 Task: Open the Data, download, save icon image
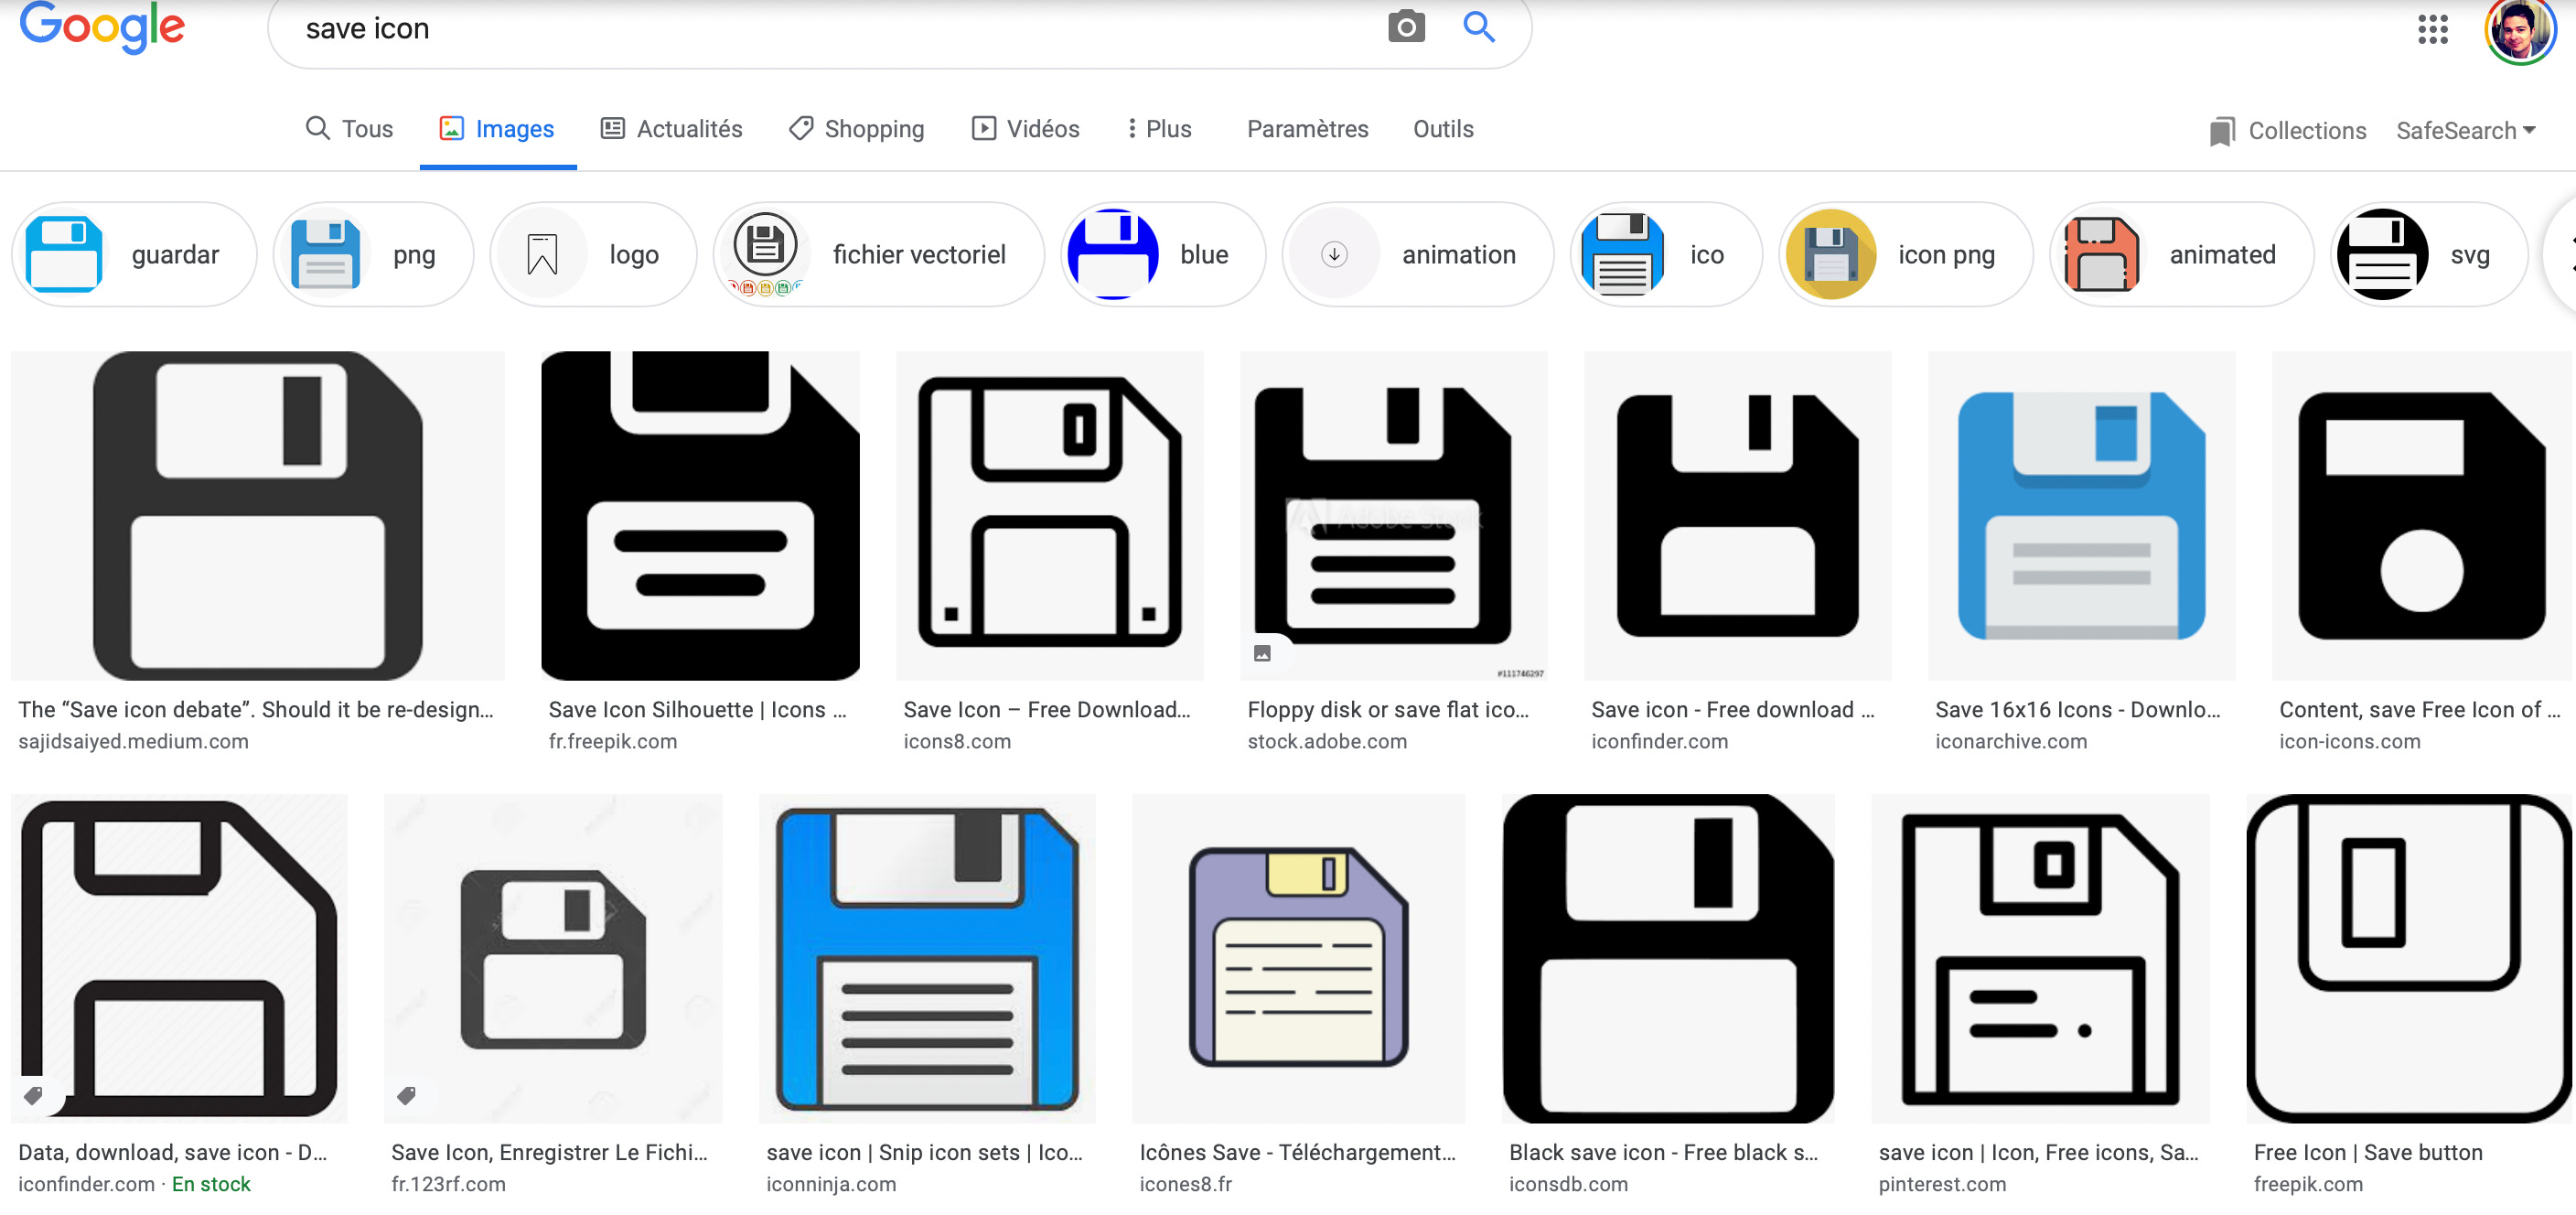pos(179,958)
